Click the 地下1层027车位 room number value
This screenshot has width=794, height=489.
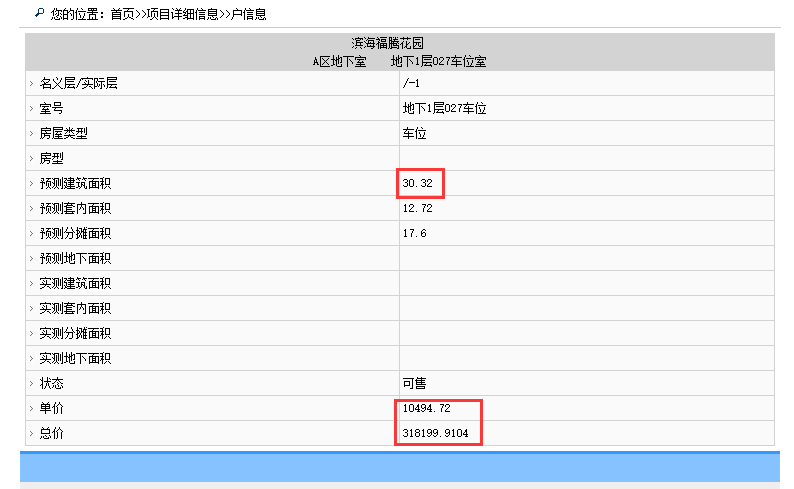444,108
